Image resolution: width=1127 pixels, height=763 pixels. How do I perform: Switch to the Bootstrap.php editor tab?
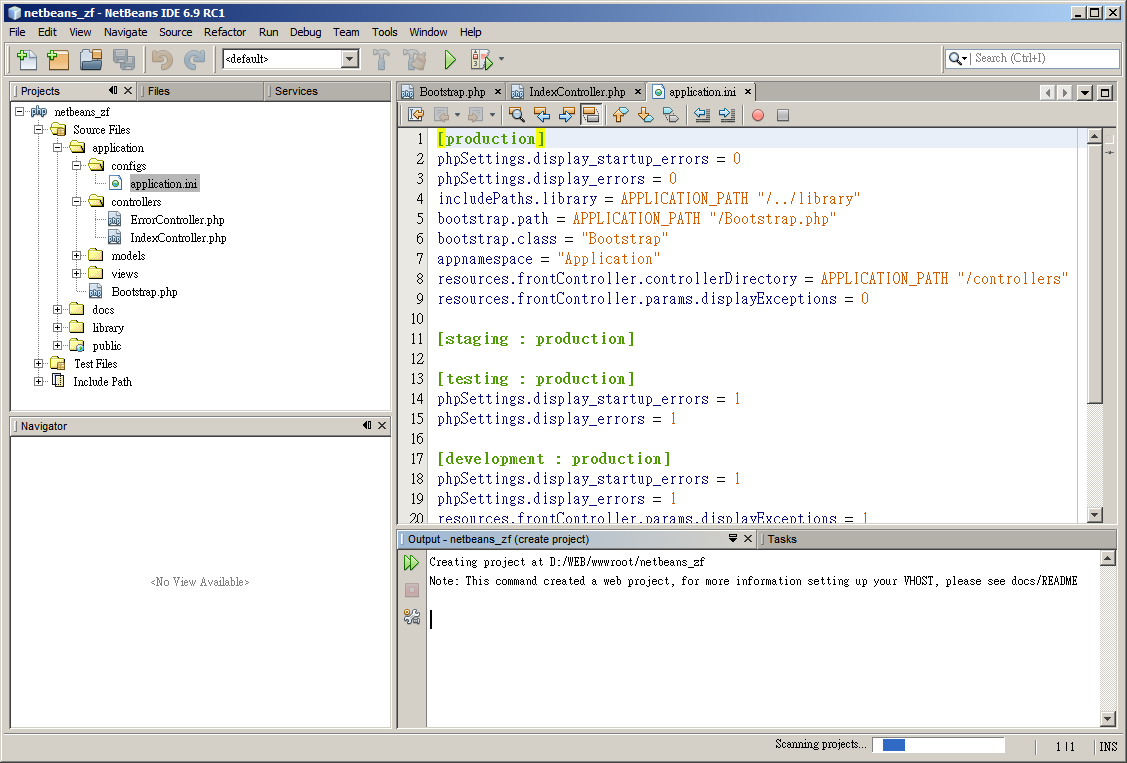pyautogui.click(x=452, y=92)
